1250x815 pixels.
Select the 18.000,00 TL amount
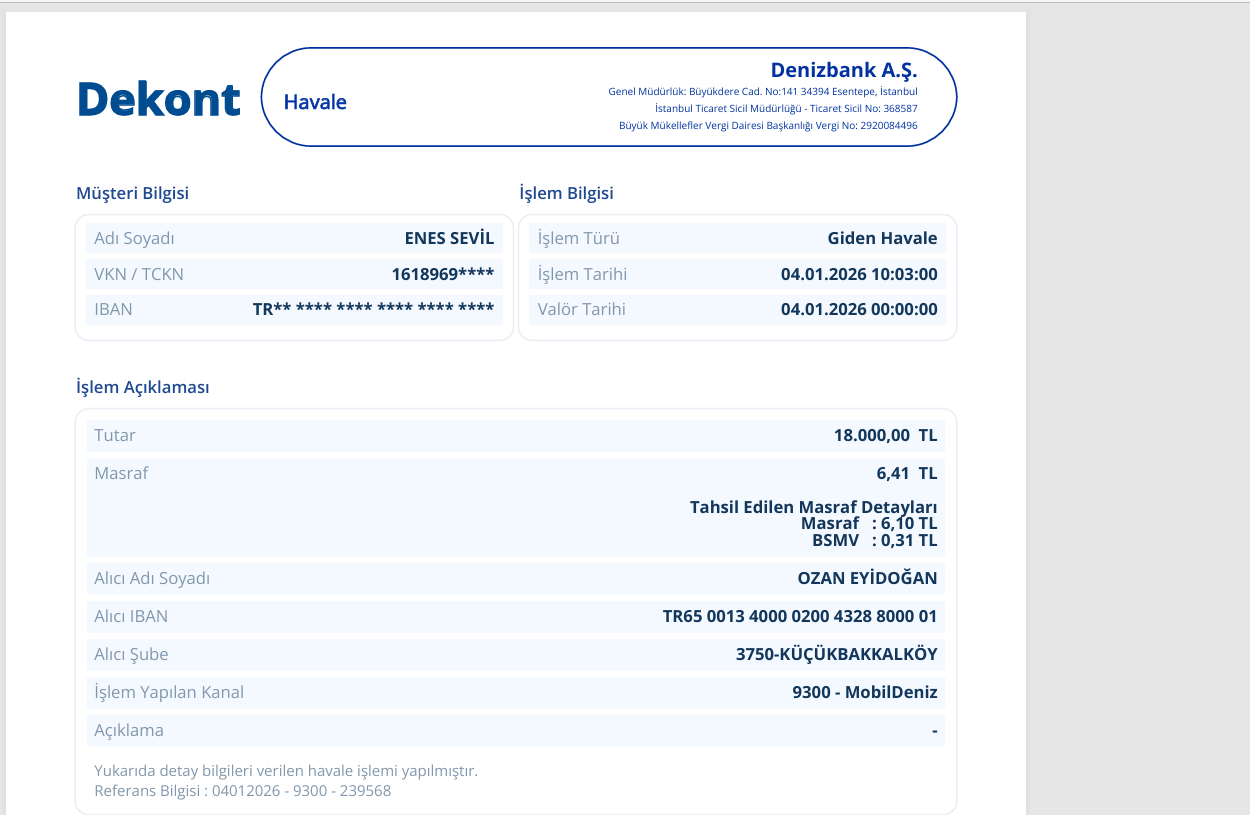(885, 435)
